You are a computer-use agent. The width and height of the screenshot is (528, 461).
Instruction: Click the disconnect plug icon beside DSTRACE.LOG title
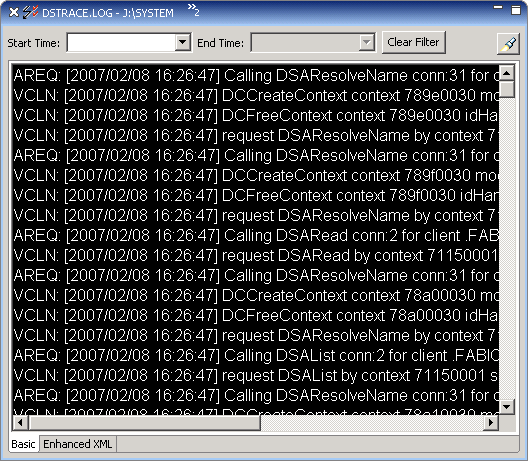pos(30,12)
